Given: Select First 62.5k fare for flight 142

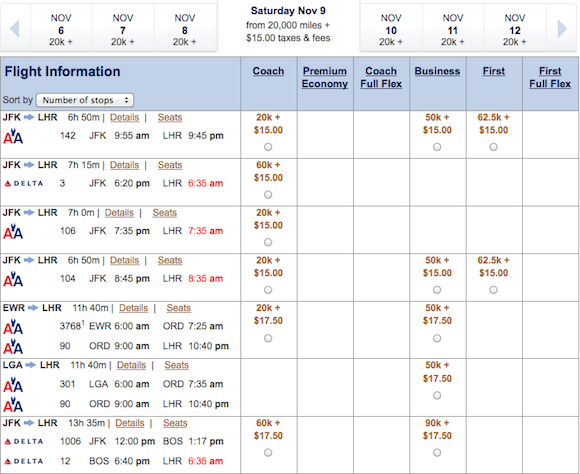Looking at the screenshot, I should pyautogui.click(x=493, y=147).
